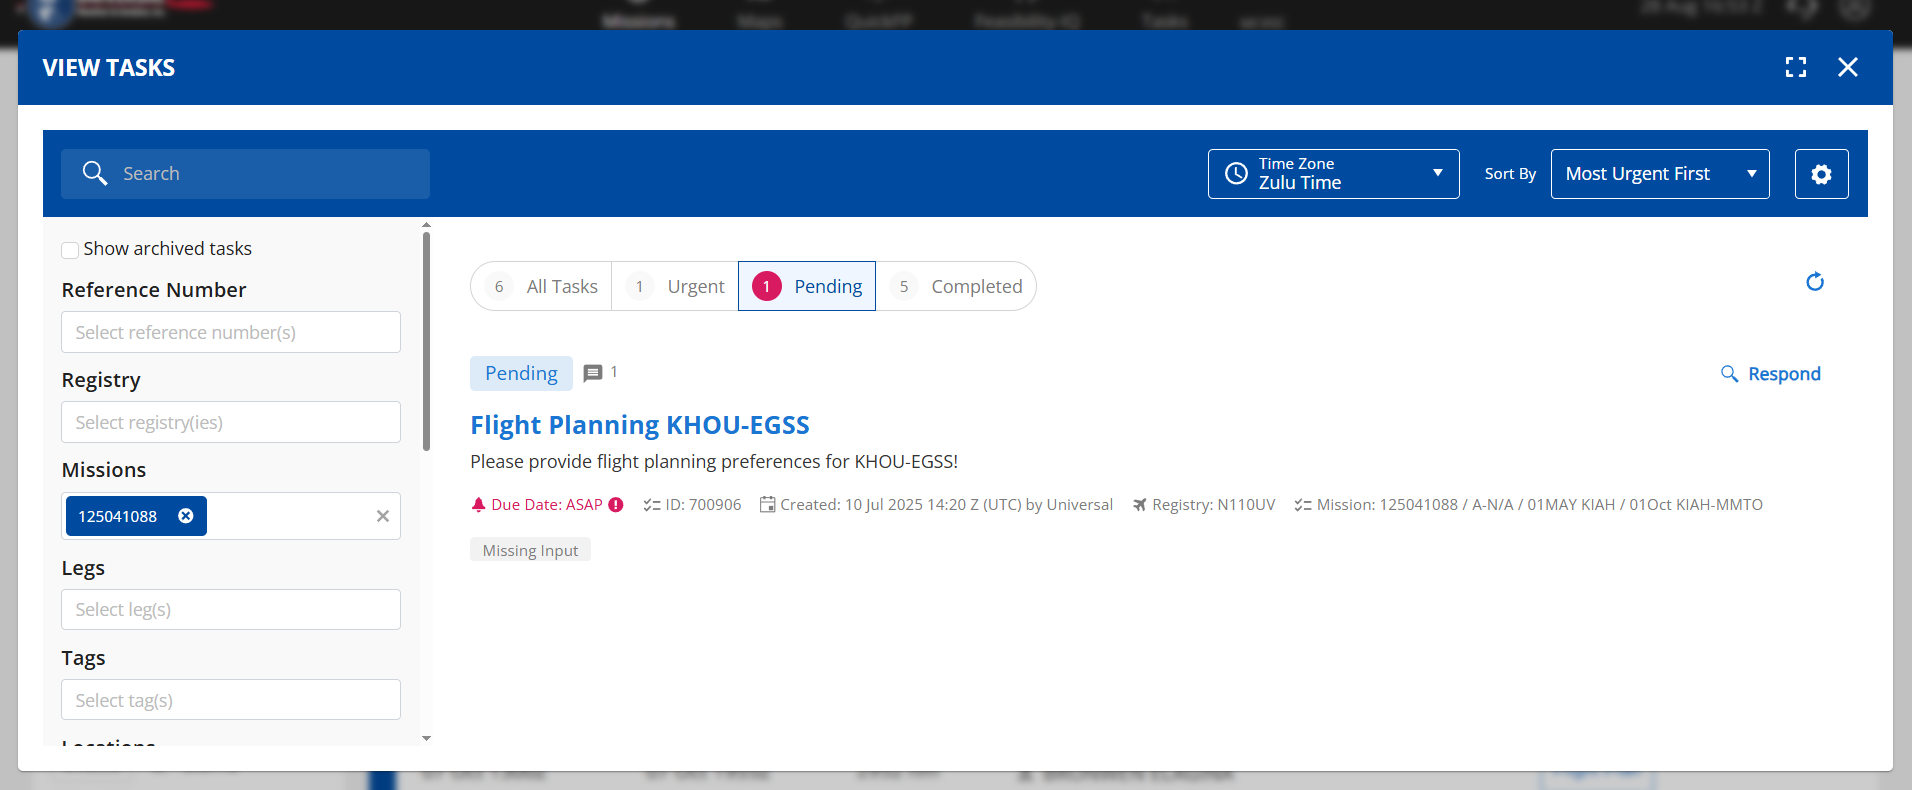Click the Registry select field
The image size is (1912, 790).
pos(231,422)
